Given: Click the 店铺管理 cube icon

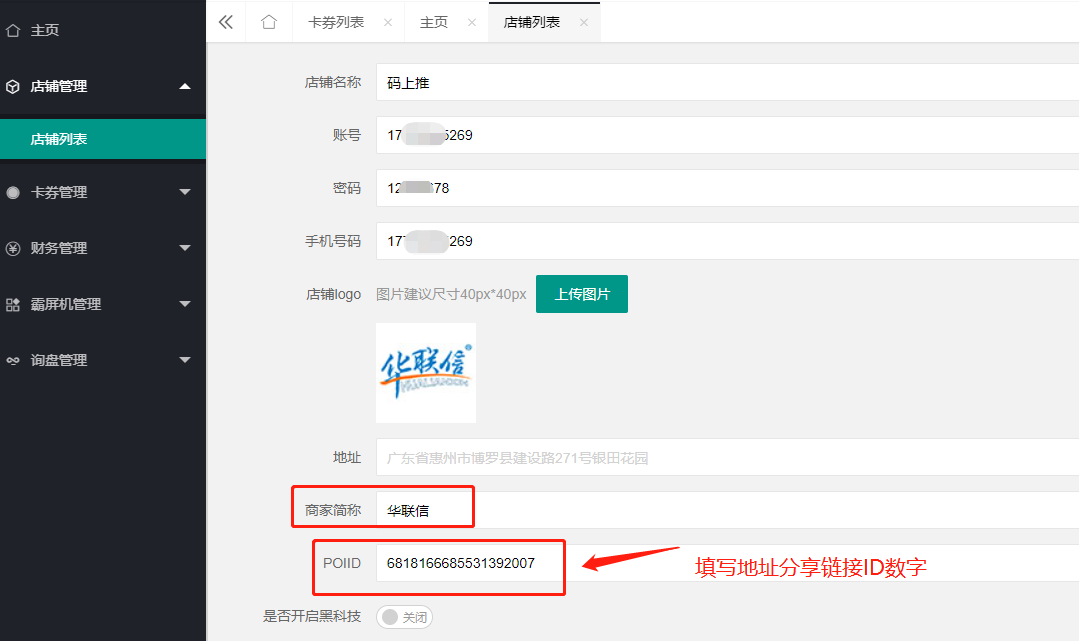Looking at the screenshot, I should [x=12, y=87].
